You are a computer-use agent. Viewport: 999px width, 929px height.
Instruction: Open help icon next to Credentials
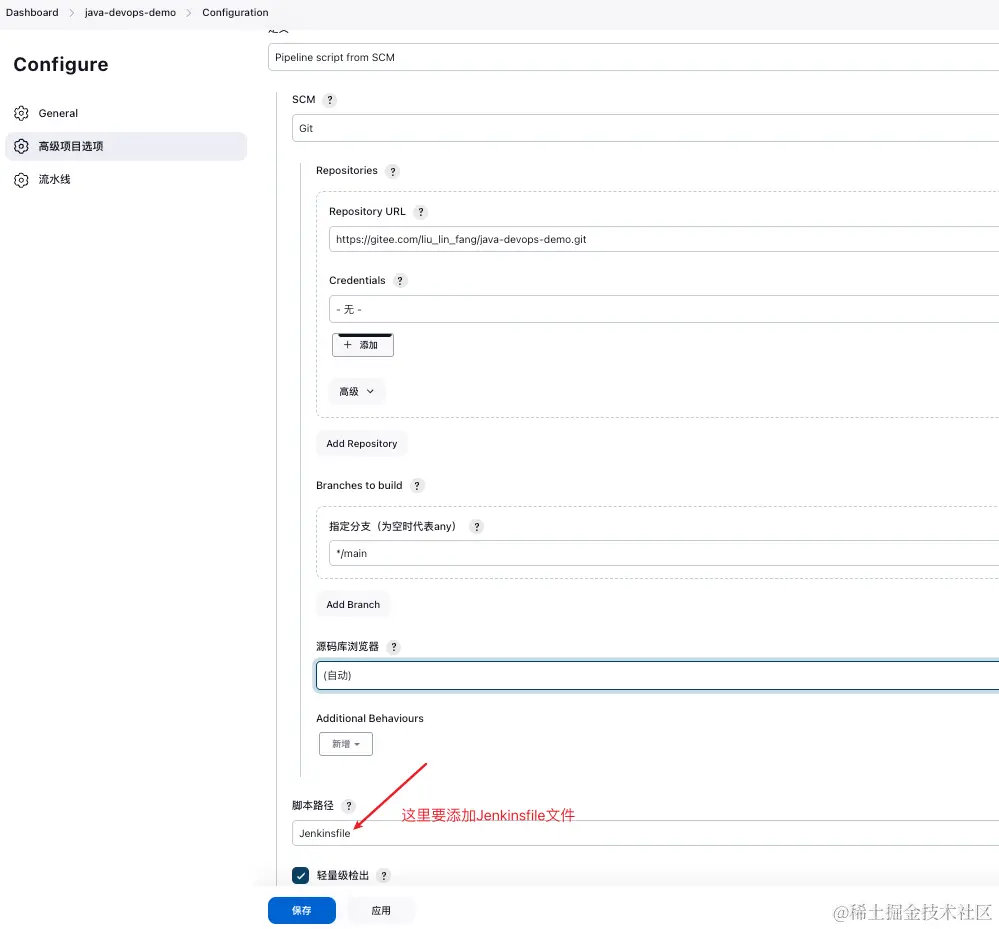pyautogui.click(x=399, y=281)
